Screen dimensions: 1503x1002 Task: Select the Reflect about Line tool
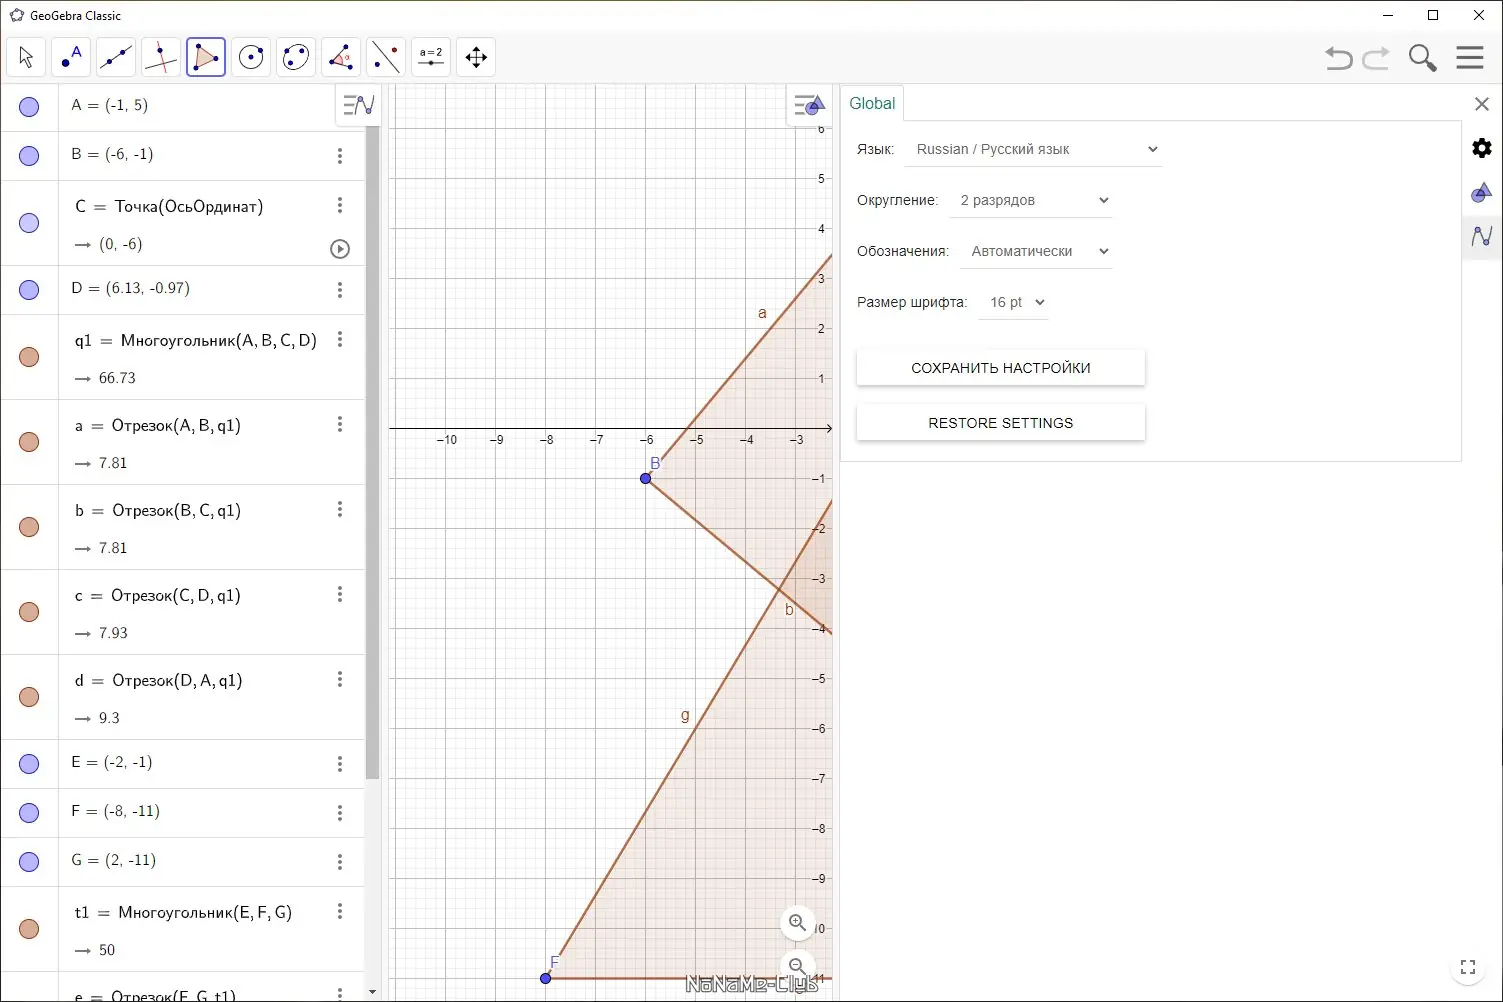point(386,57)
